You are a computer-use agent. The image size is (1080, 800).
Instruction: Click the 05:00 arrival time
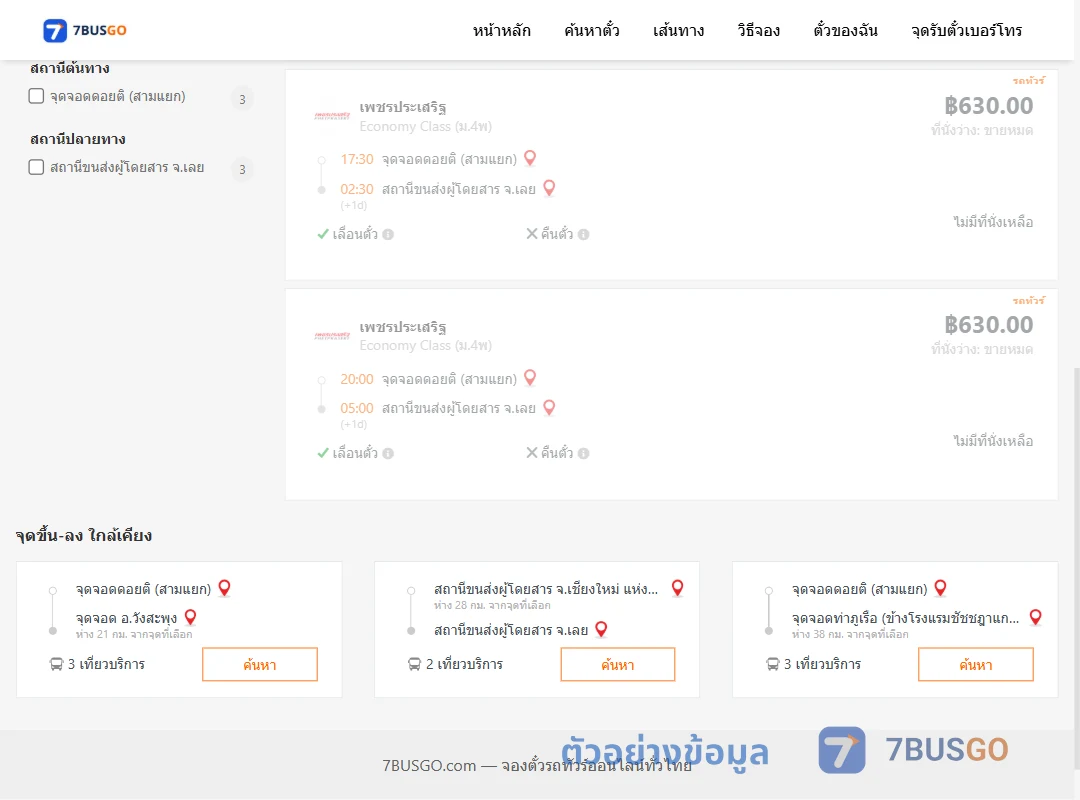[x=357, y=408]
